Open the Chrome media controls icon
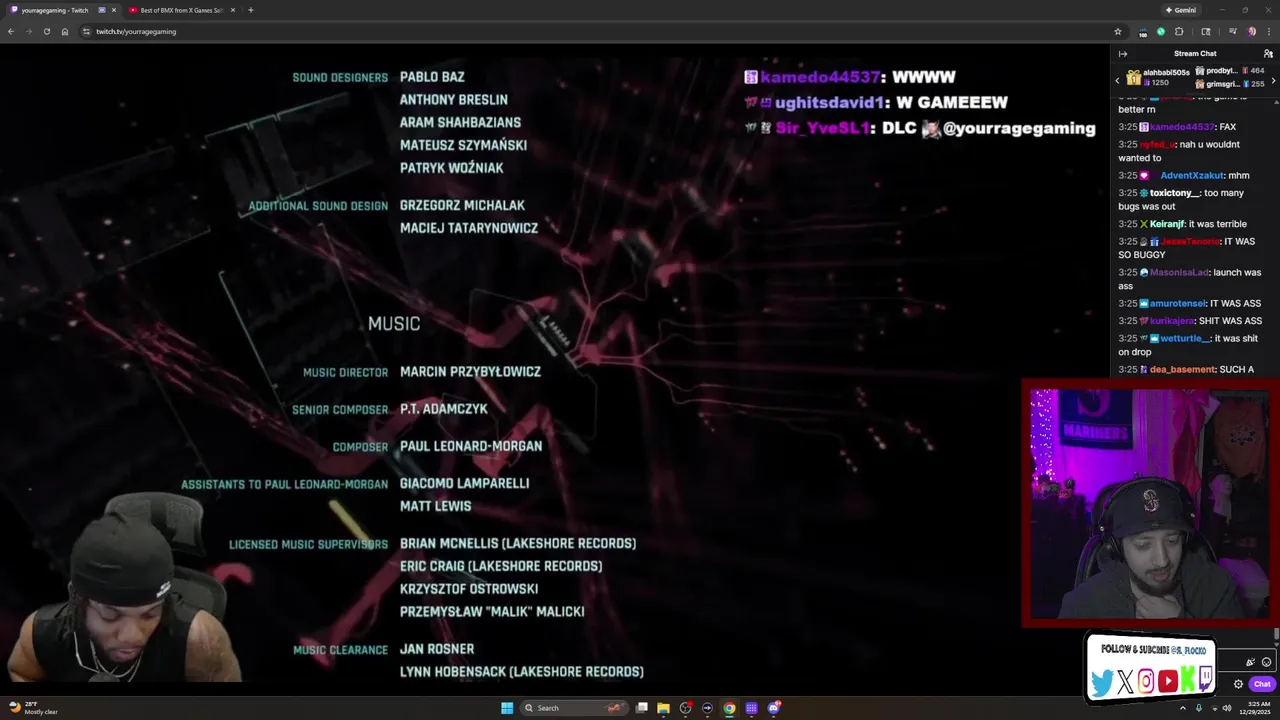The height and width of the screenshot is (720, 1280). point(1233,31)
